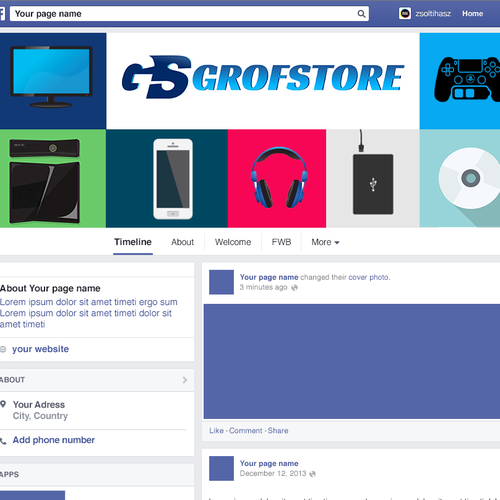Focus the Your page name search field
This screenshot has height=500, width=500.
click(189, 14)
